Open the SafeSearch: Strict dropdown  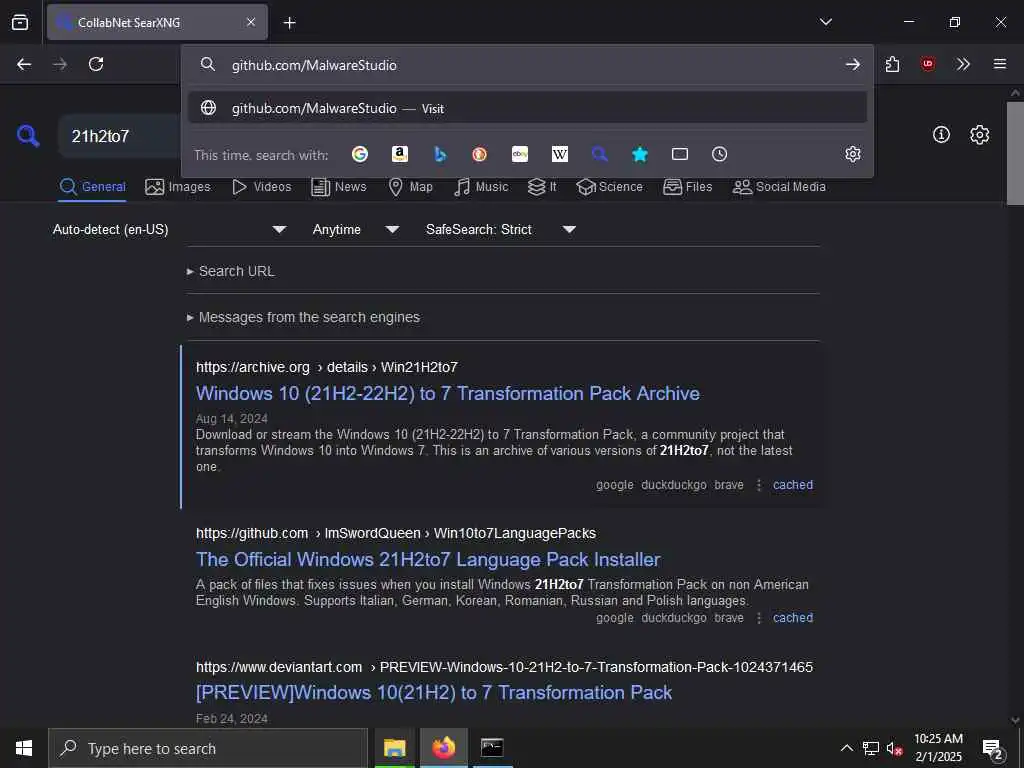pyautogui.click(x=501, y=229)
